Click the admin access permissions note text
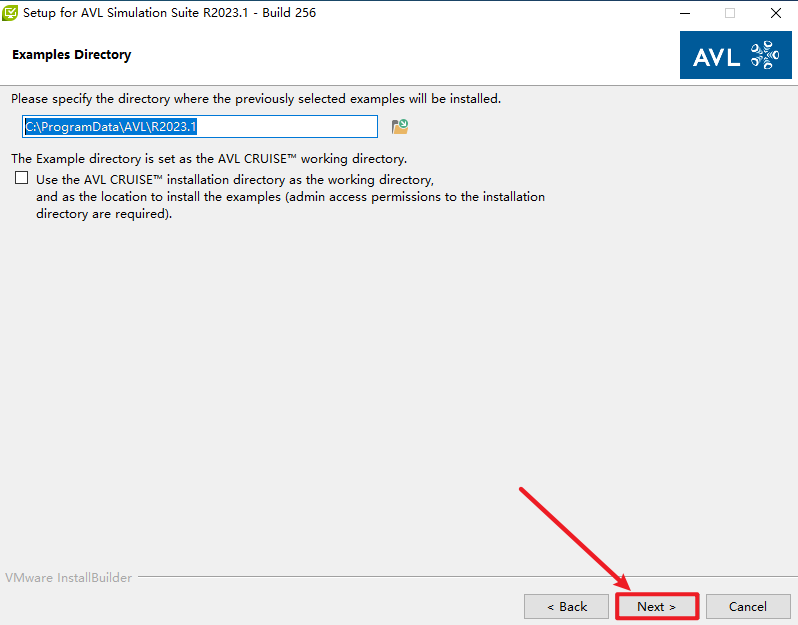Image resolution: width=798 pixels, height=625 pixels. 290,197
